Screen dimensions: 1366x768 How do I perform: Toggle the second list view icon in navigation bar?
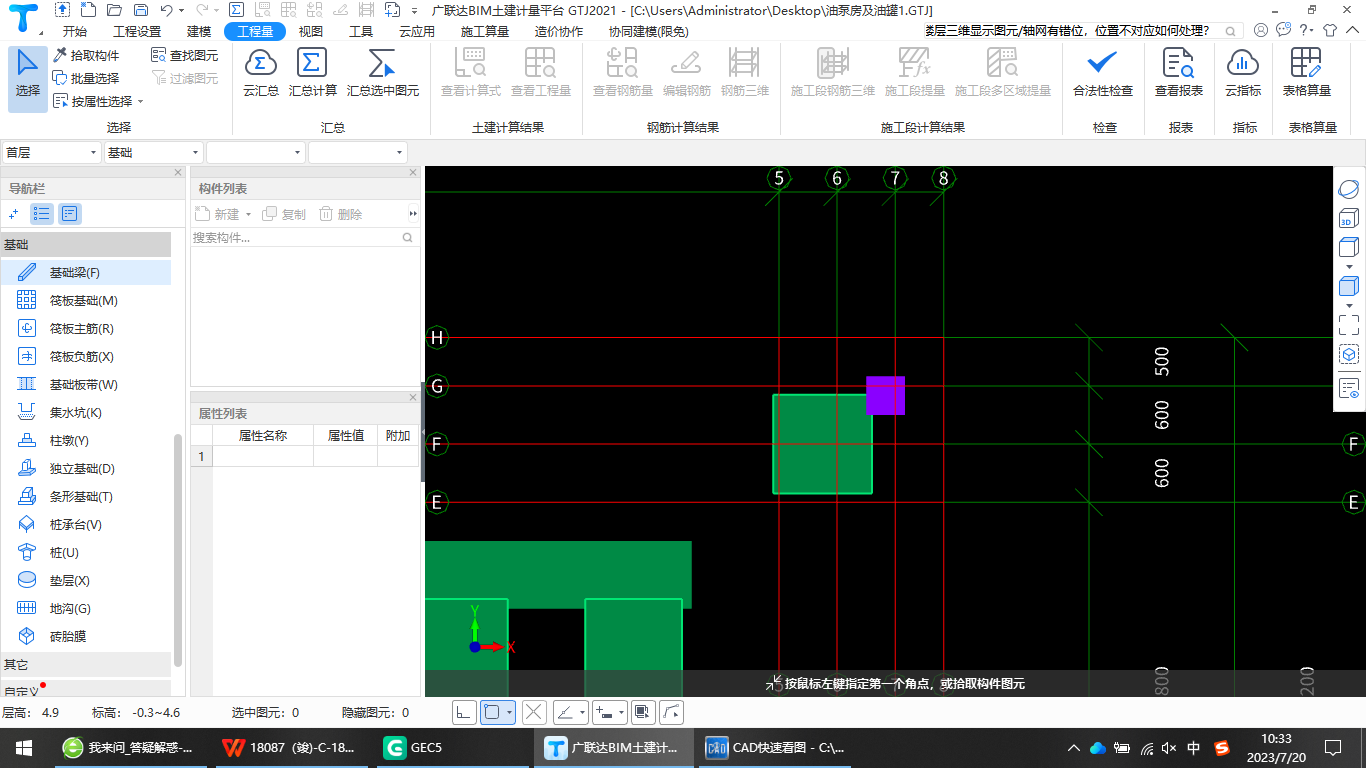69,213
